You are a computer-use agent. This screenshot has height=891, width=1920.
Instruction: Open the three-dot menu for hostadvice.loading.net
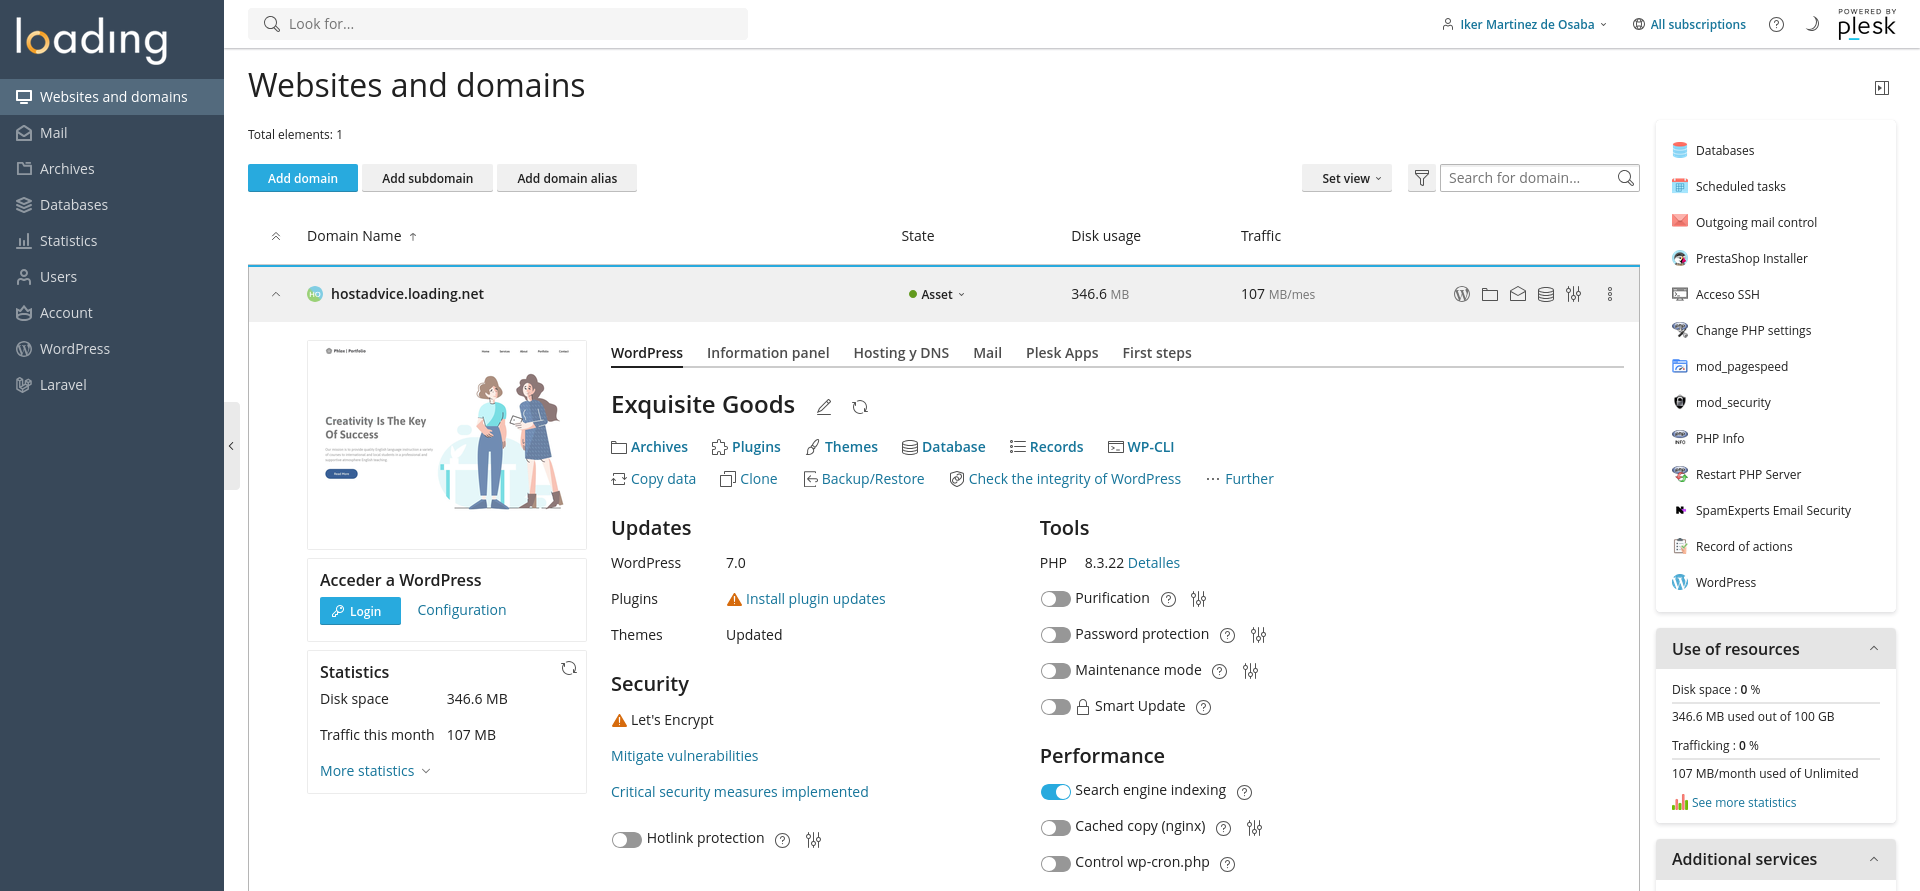pos(1610,294)
